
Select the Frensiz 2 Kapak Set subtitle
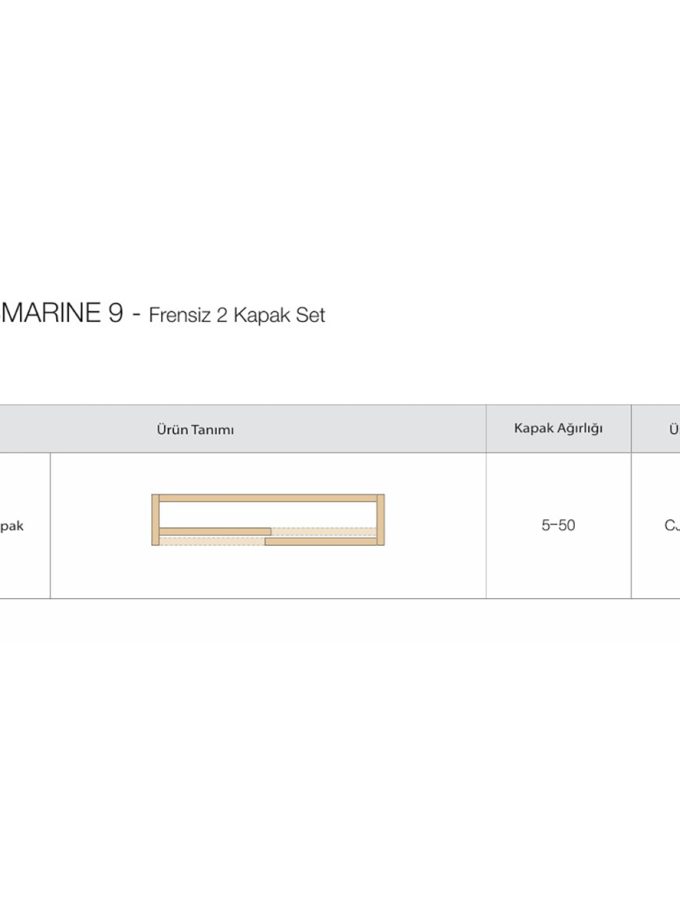tap(237, 316)
